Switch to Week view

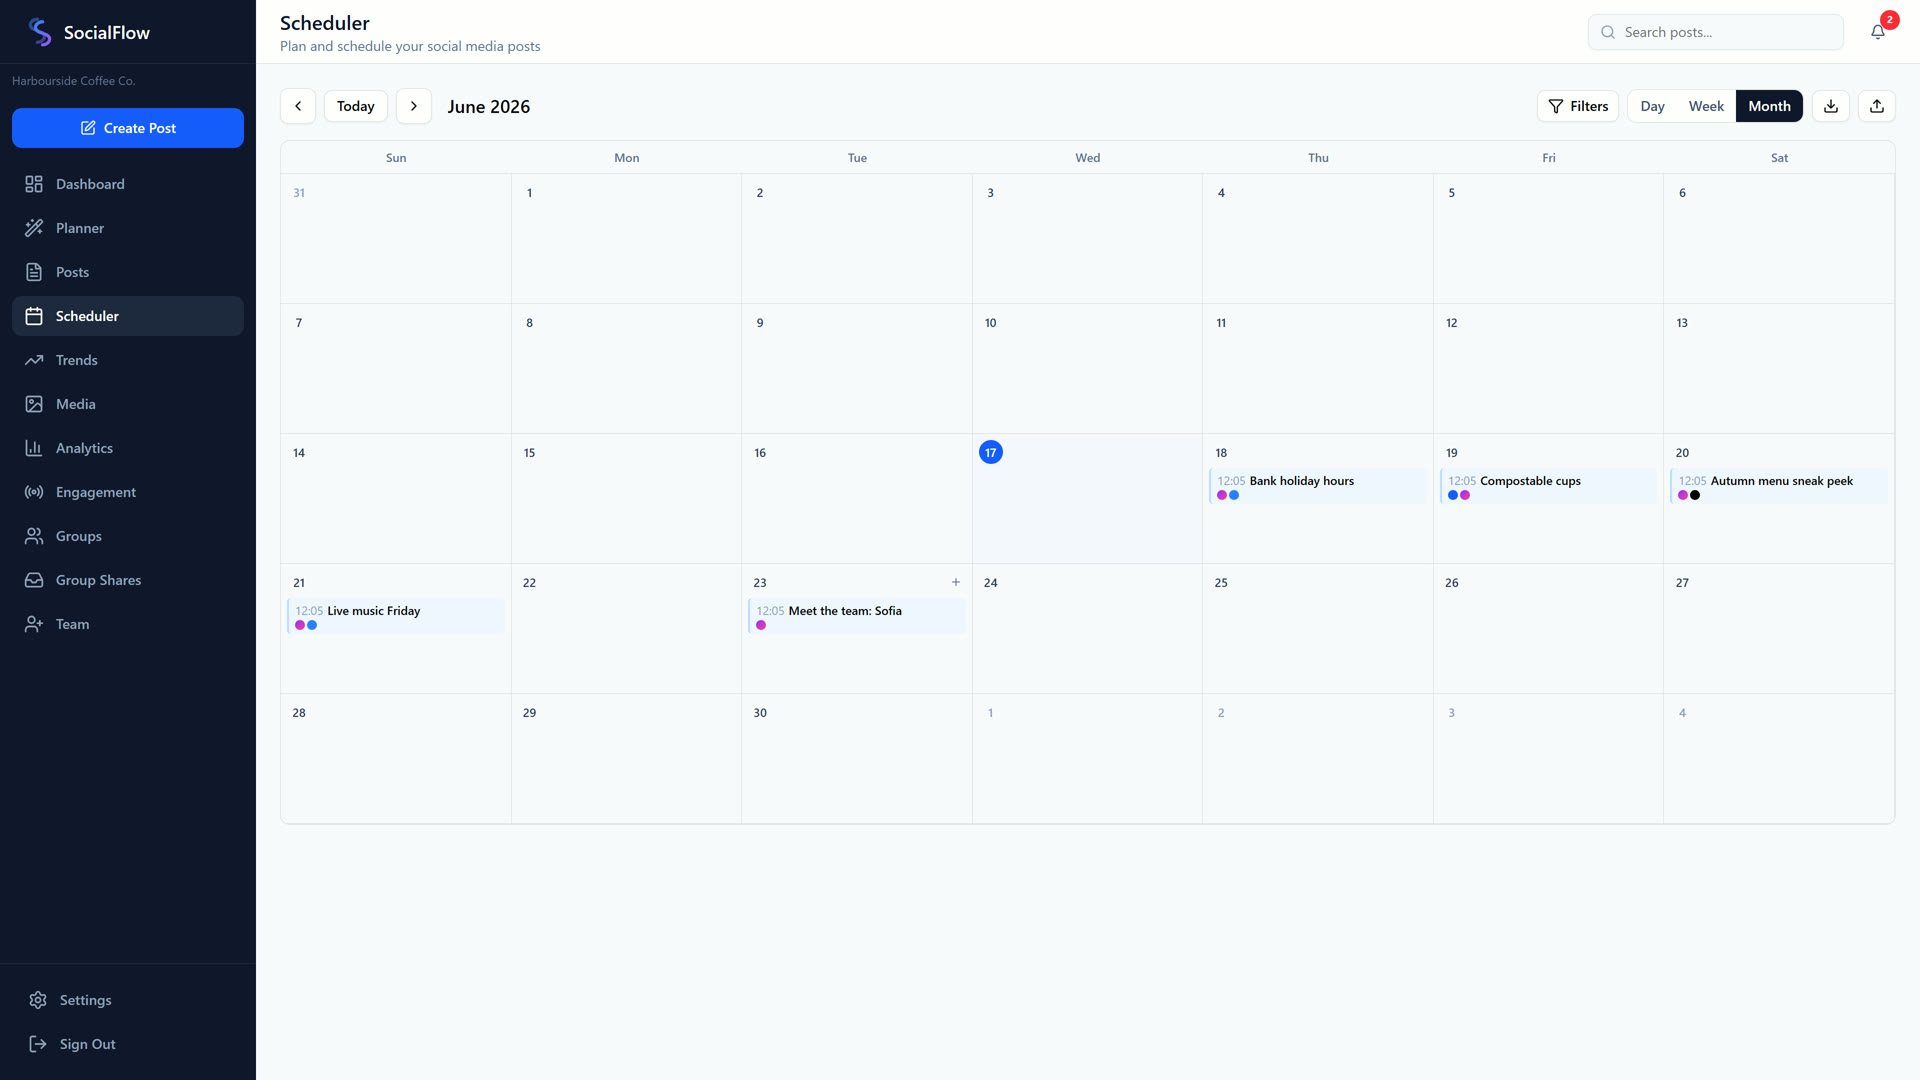click(x=1706, y=106)
